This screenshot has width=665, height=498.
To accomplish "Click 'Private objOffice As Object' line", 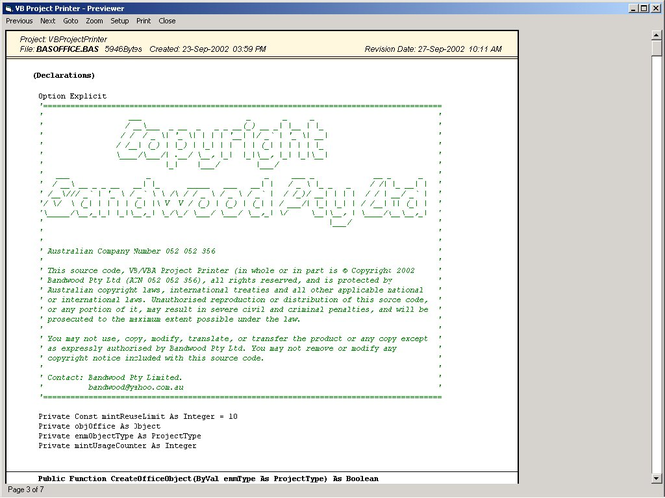I will (100, 426).
